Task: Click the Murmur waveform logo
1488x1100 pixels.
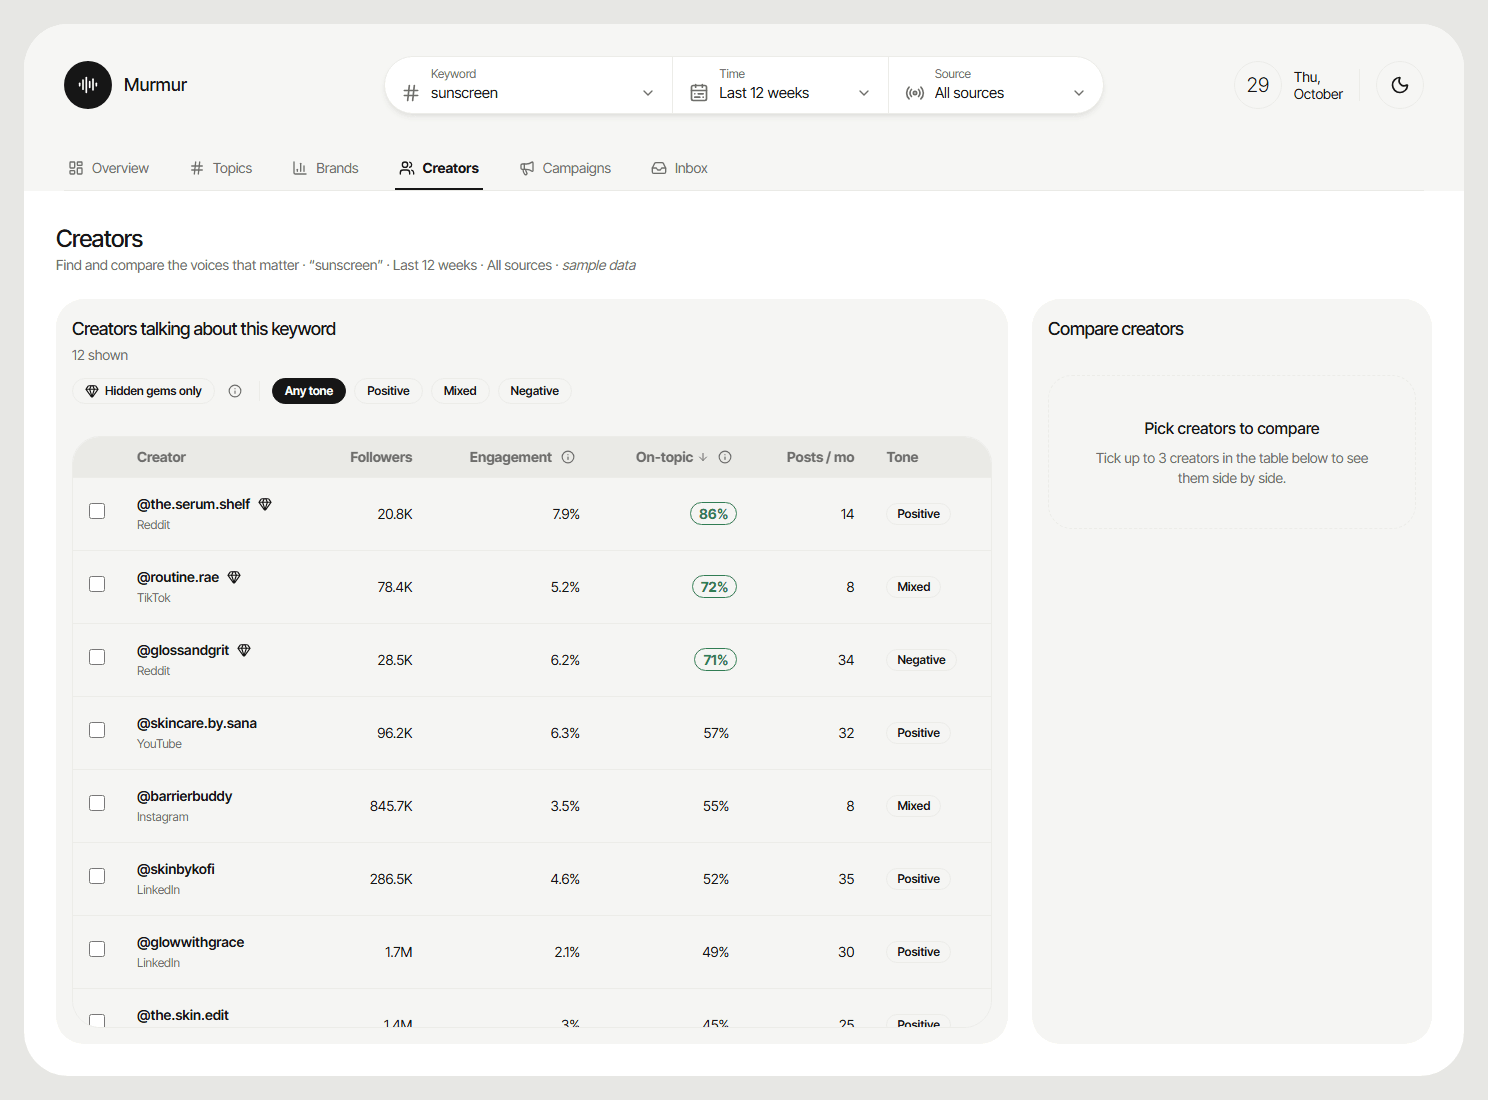Action: pos(88,85)
